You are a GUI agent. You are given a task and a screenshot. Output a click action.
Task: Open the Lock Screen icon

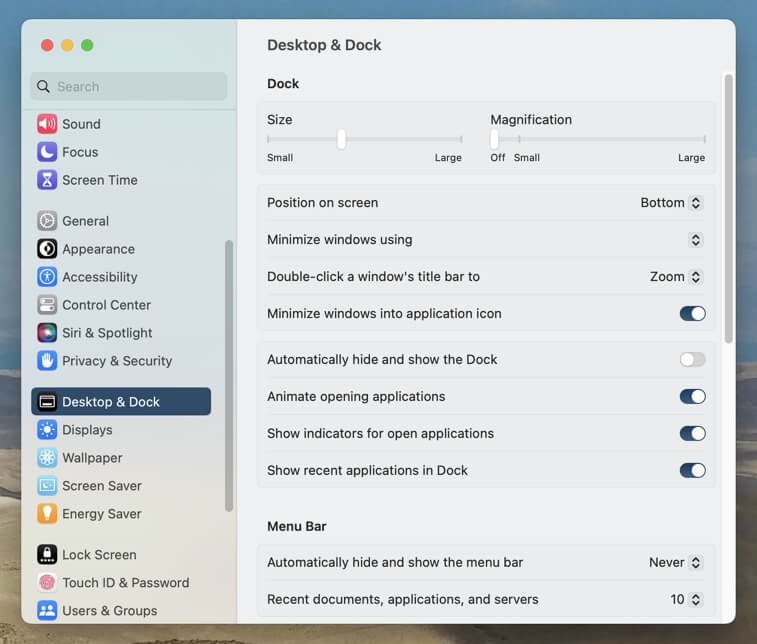47,555
